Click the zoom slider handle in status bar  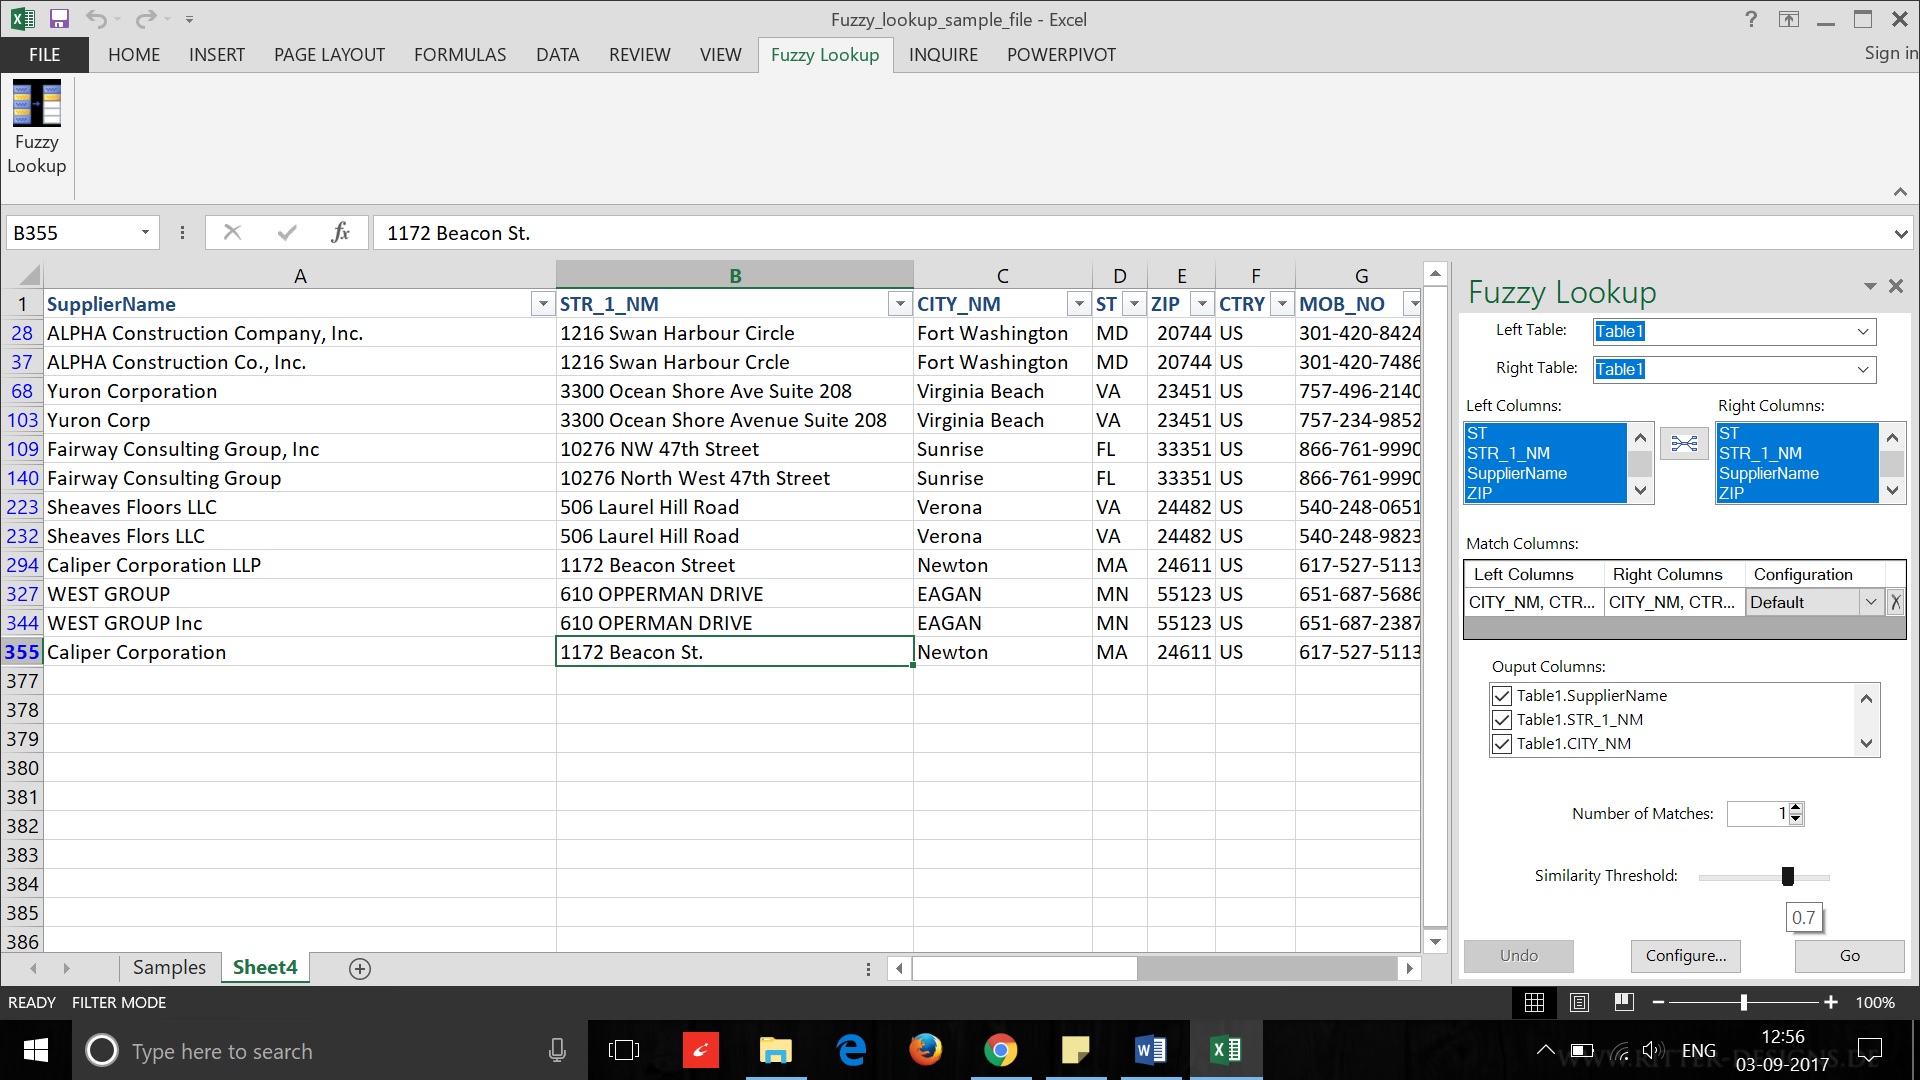click(x=1744, y=1002)
